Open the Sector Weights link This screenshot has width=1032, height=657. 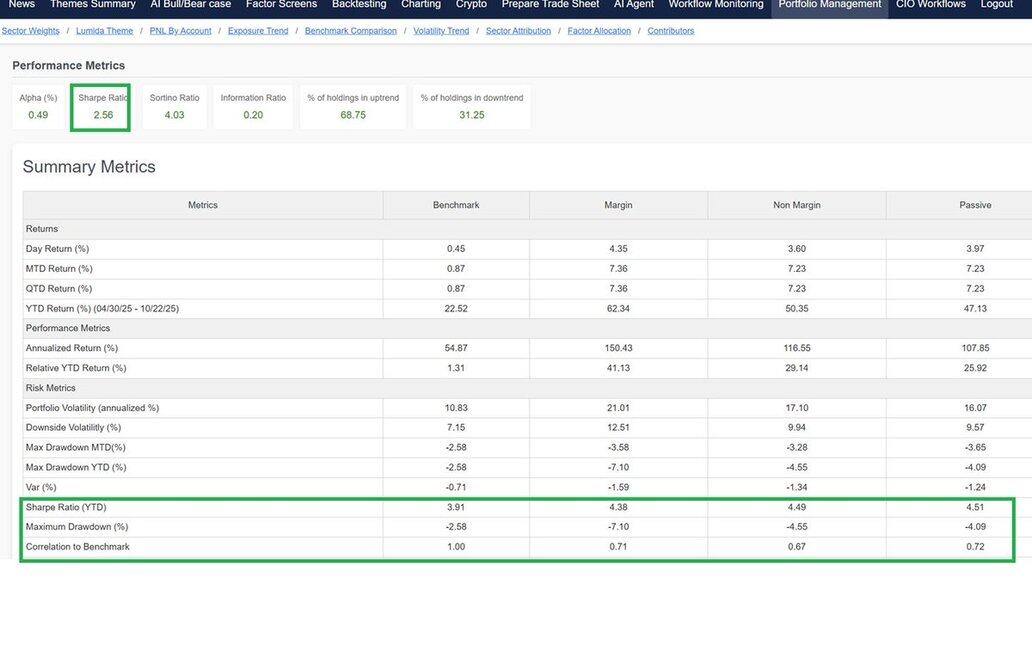(30, 31)
